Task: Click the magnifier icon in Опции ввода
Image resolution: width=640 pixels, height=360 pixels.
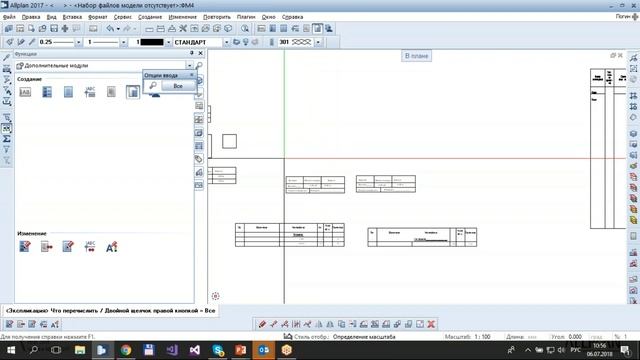Action: point(153,86)
